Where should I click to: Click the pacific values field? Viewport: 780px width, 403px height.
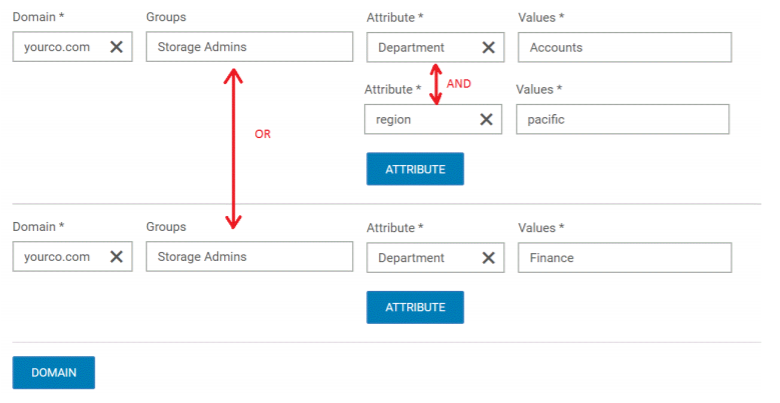622,119
